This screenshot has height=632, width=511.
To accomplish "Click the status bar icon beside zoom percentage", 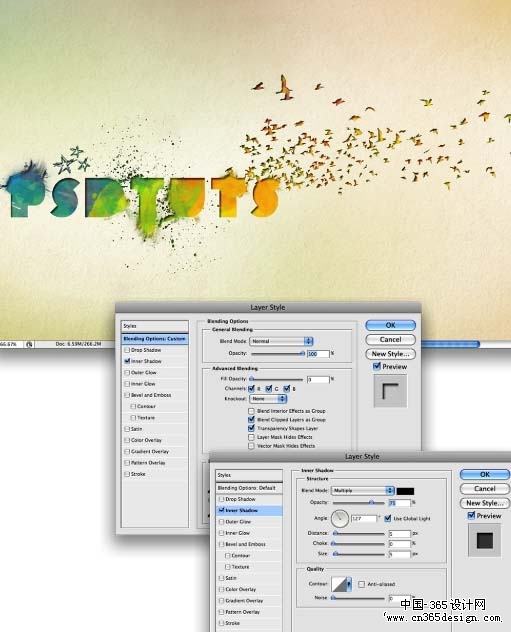I will 29,344.
